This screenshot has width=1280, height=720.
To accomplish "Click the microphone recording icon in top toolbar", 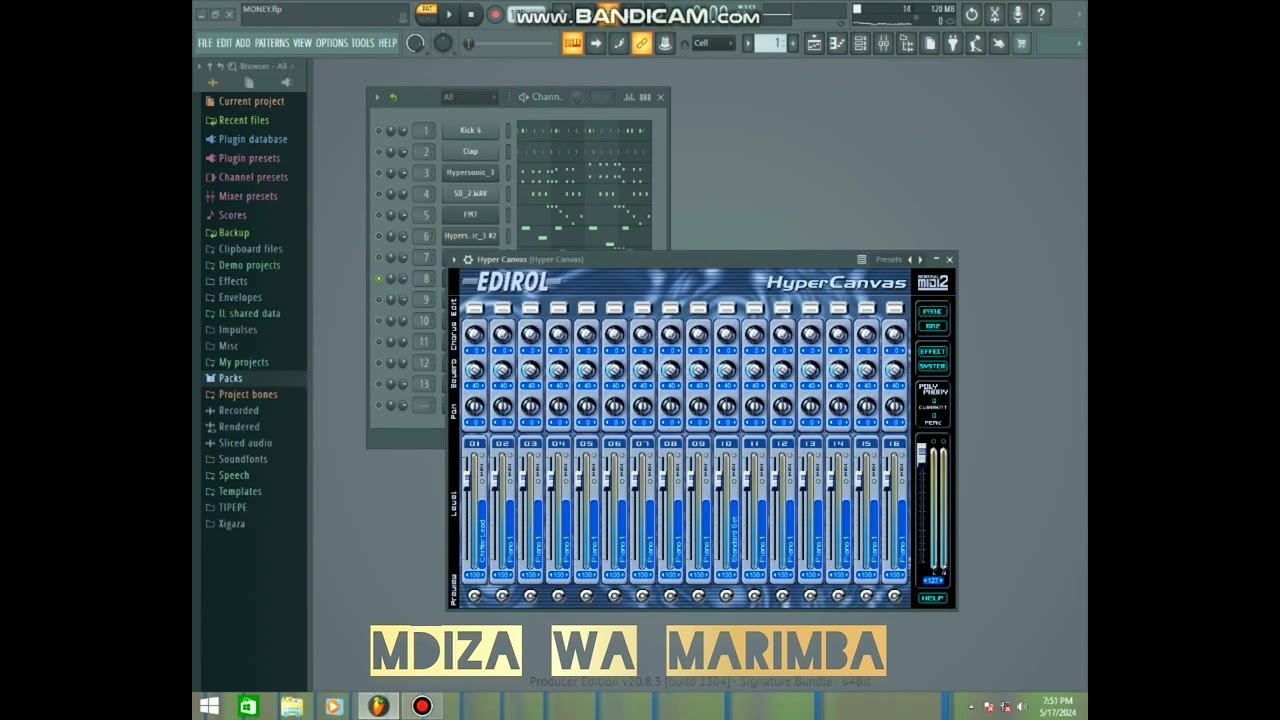I will pos(1018,14).
